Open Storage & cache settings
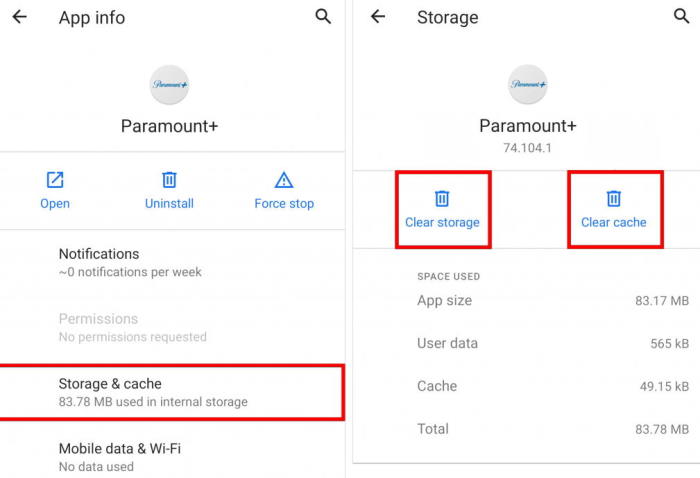The image size is (700, 478). 172,392
